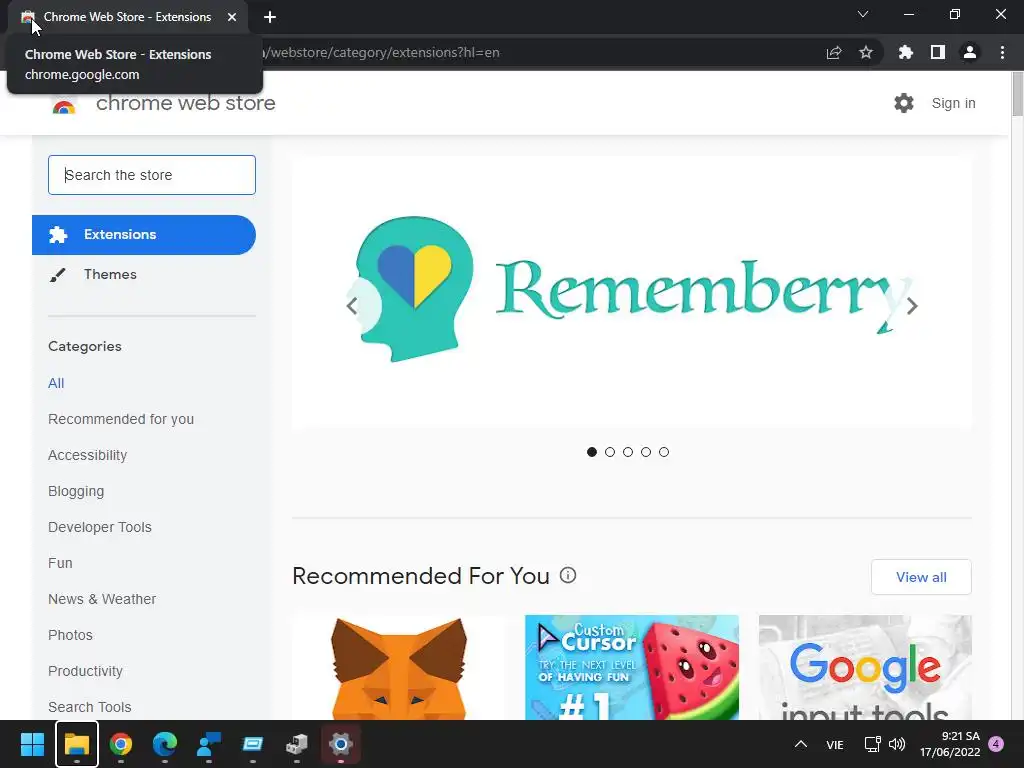Click the address bar URL
This screenshot has height=768, width=1024.
pos(381,52)
